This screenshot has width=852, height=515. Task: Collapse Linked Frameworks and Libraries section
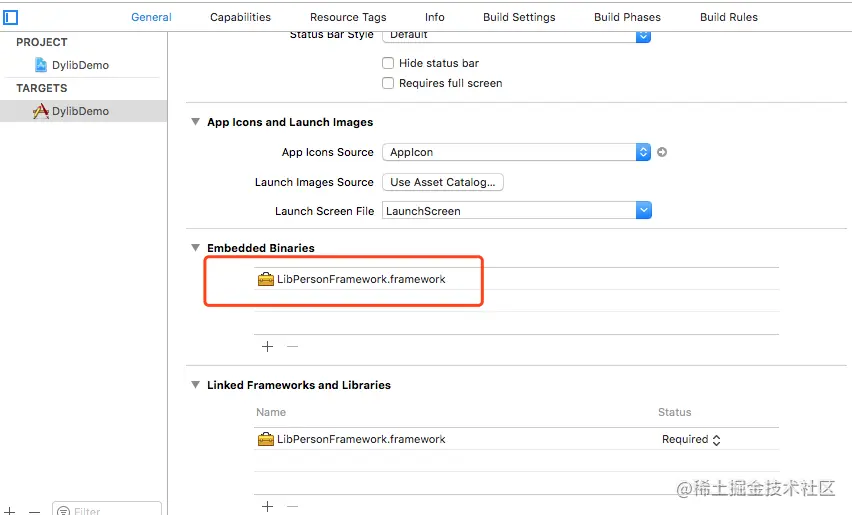(195, 385)
